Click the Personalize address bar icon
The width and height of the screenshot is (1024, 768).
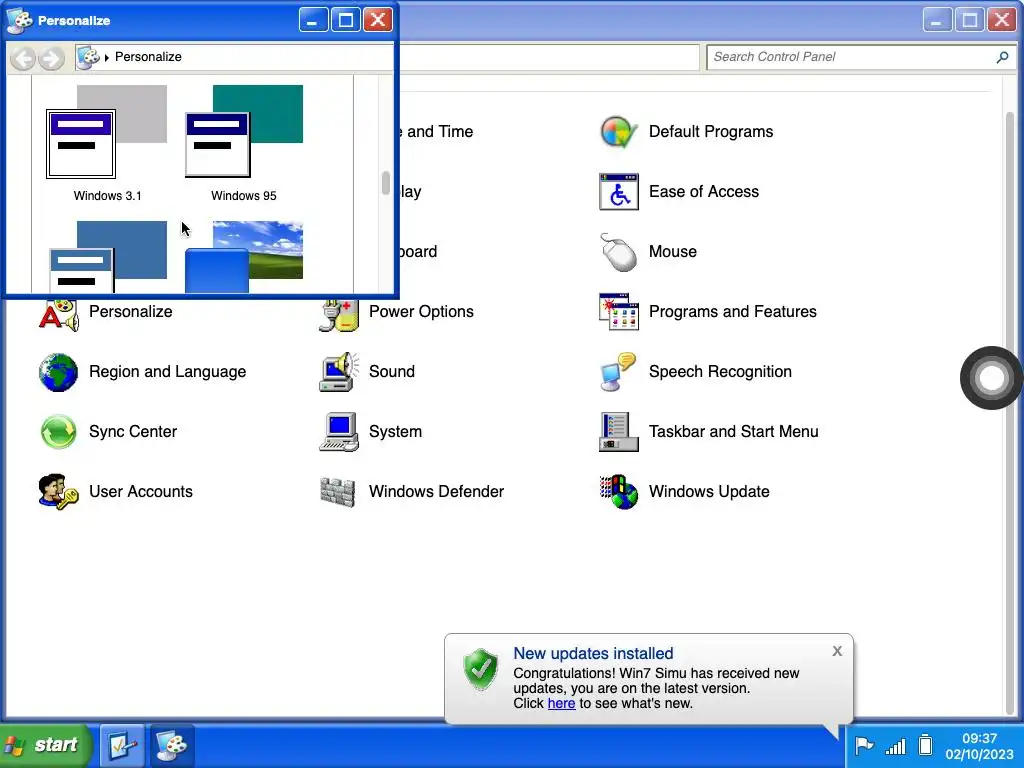tap(88, 57)
